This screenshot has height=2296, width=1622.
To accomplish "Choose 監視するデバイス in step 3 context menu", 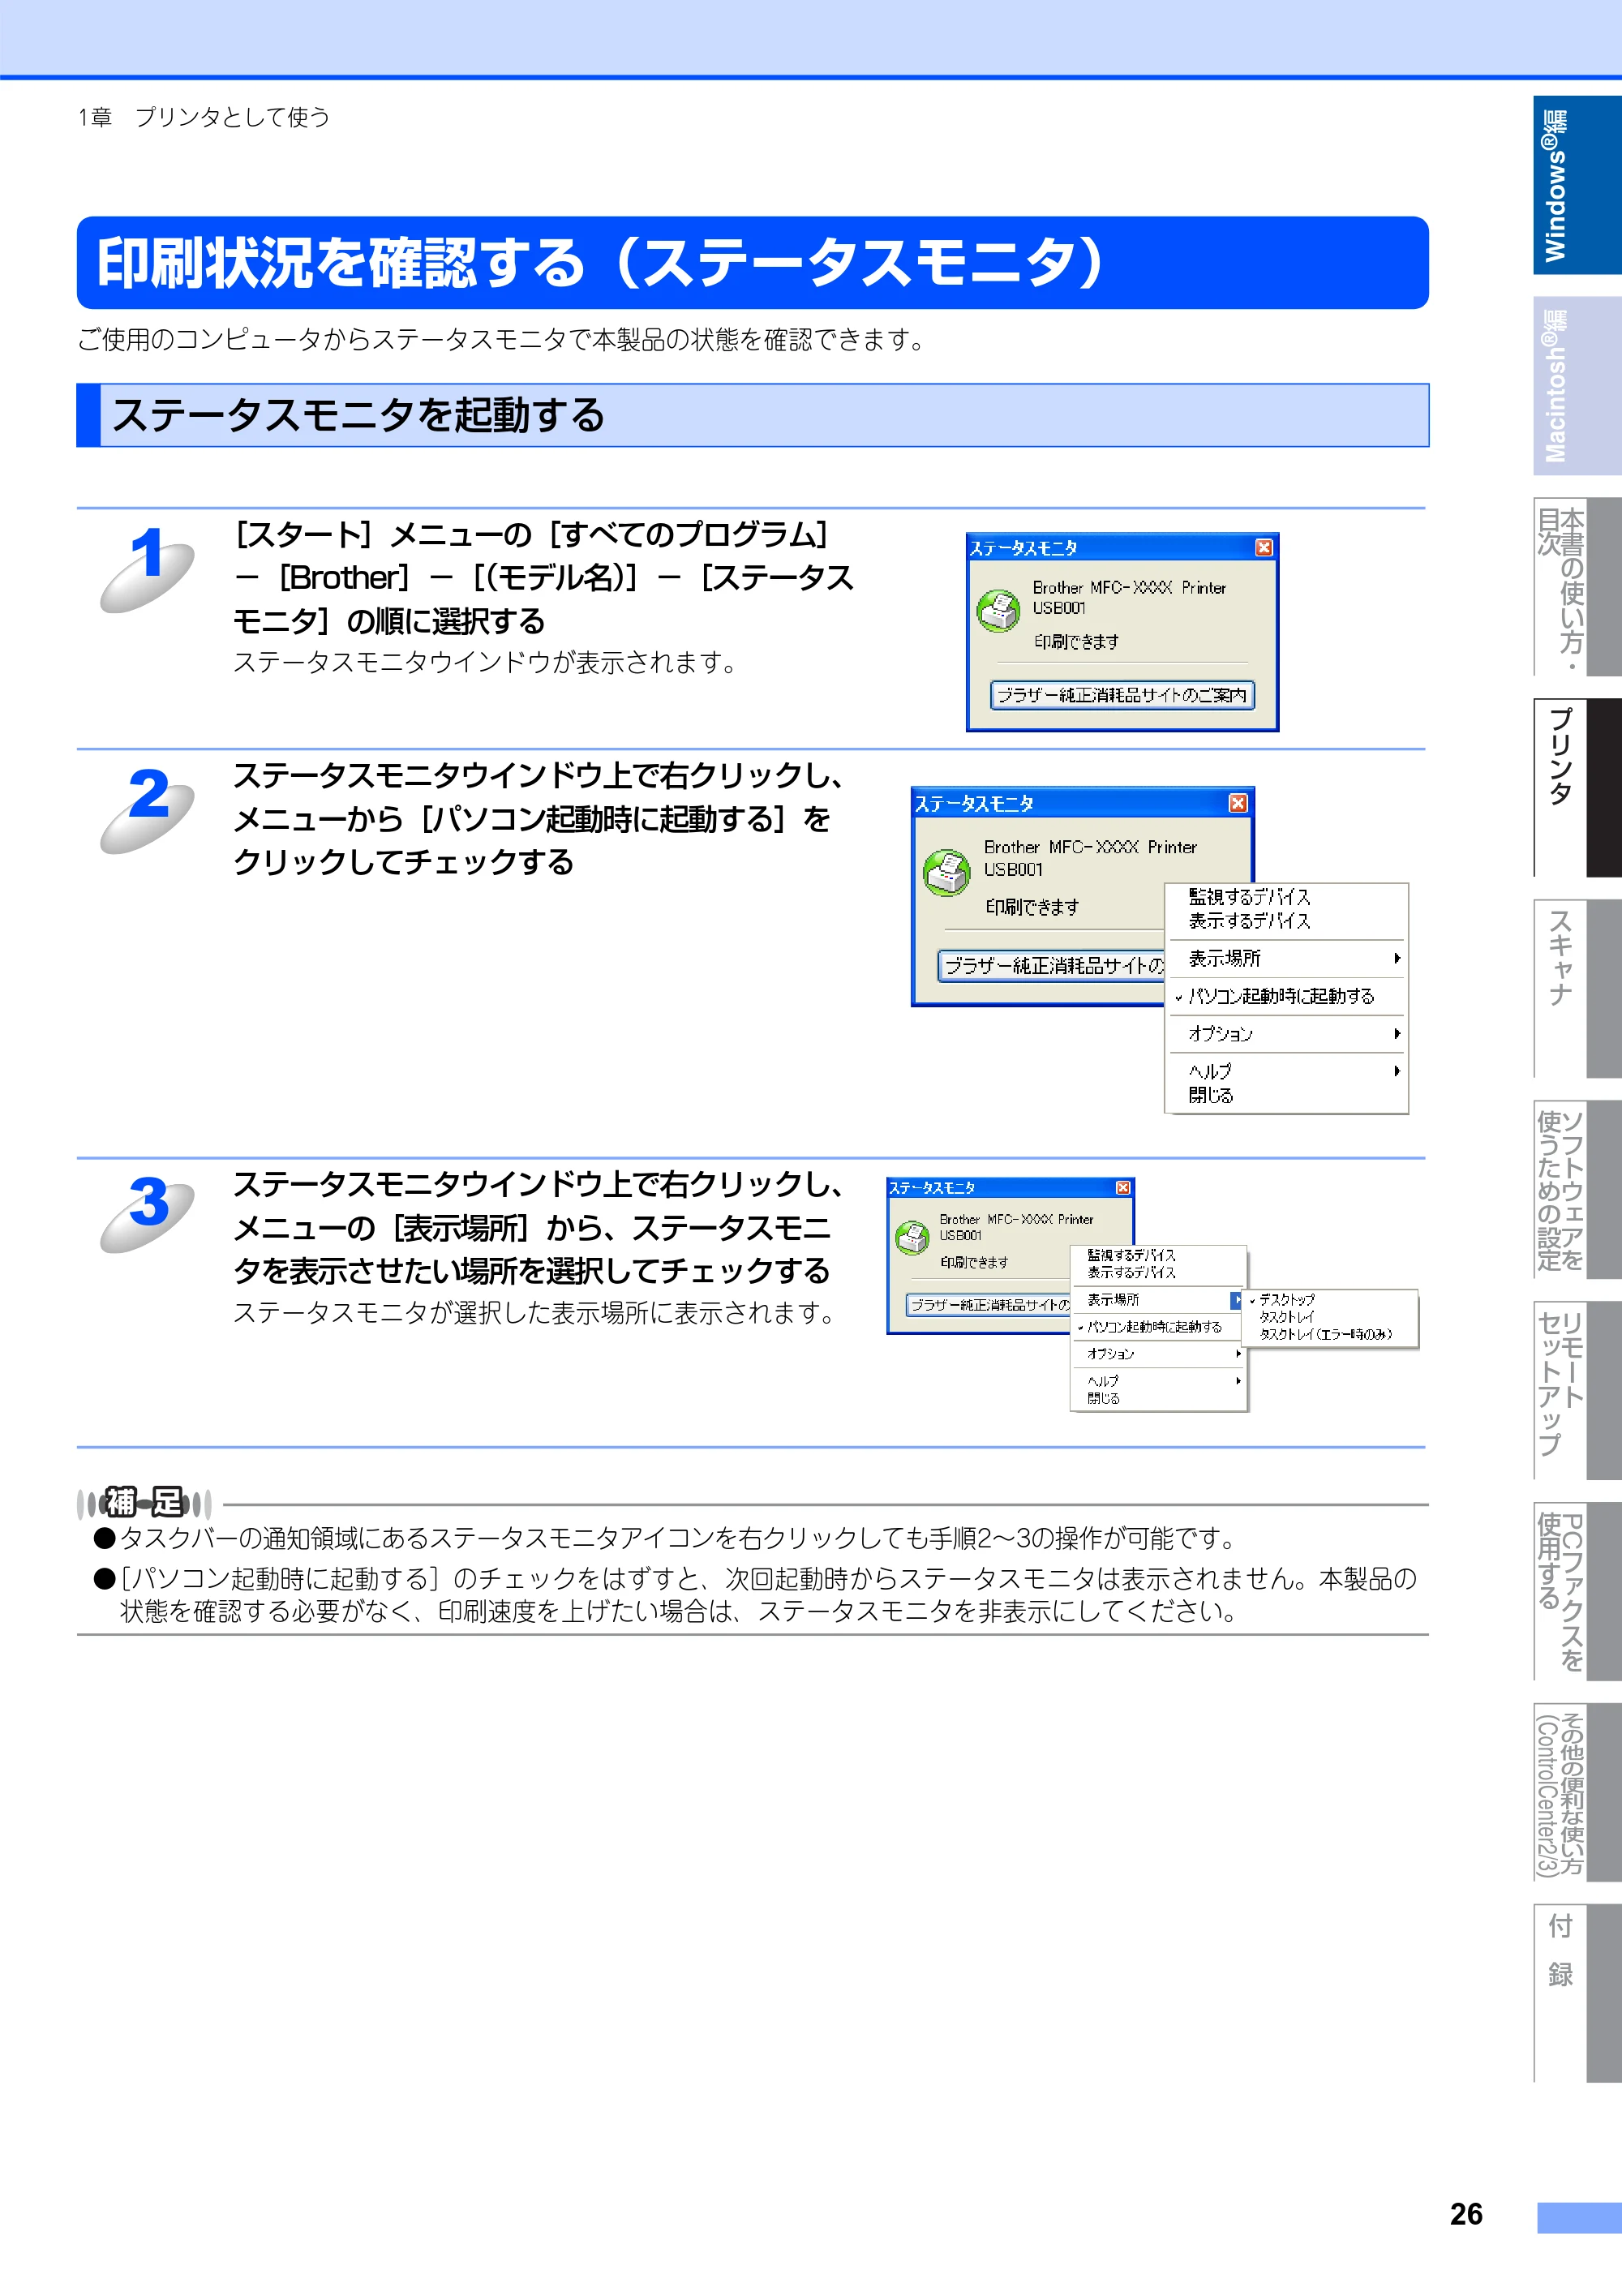I will click(x=1131, y=1255).
